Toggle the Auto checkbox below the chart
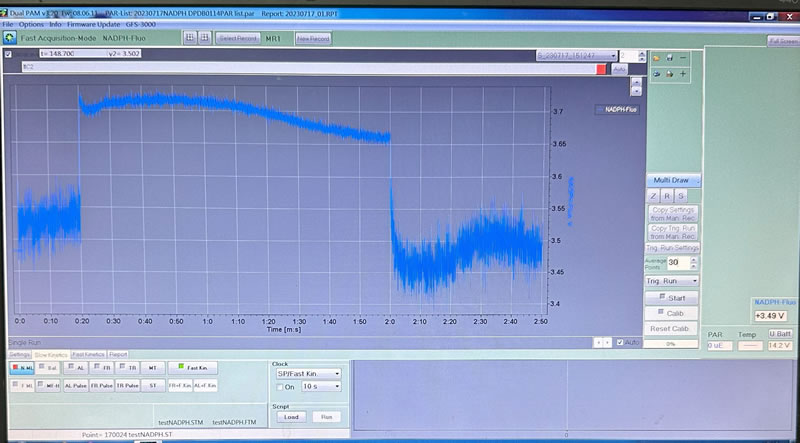The image size is (800, 443). pos(620,342)
